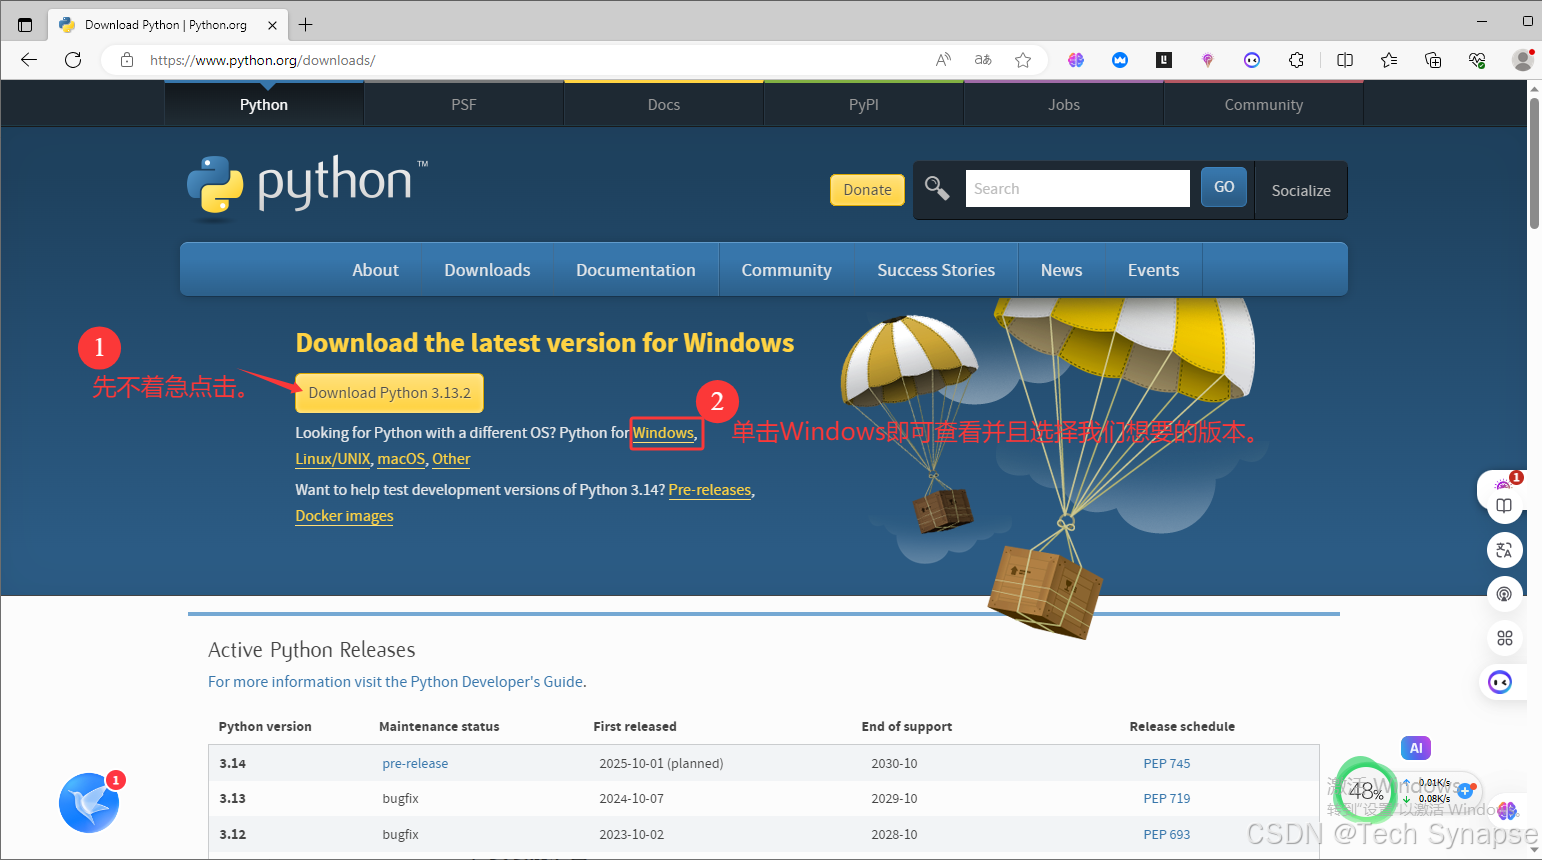Viewport: 1542px width, 860px height.
Task: Open the tab actions menu icon
Action: coord(25,25)
